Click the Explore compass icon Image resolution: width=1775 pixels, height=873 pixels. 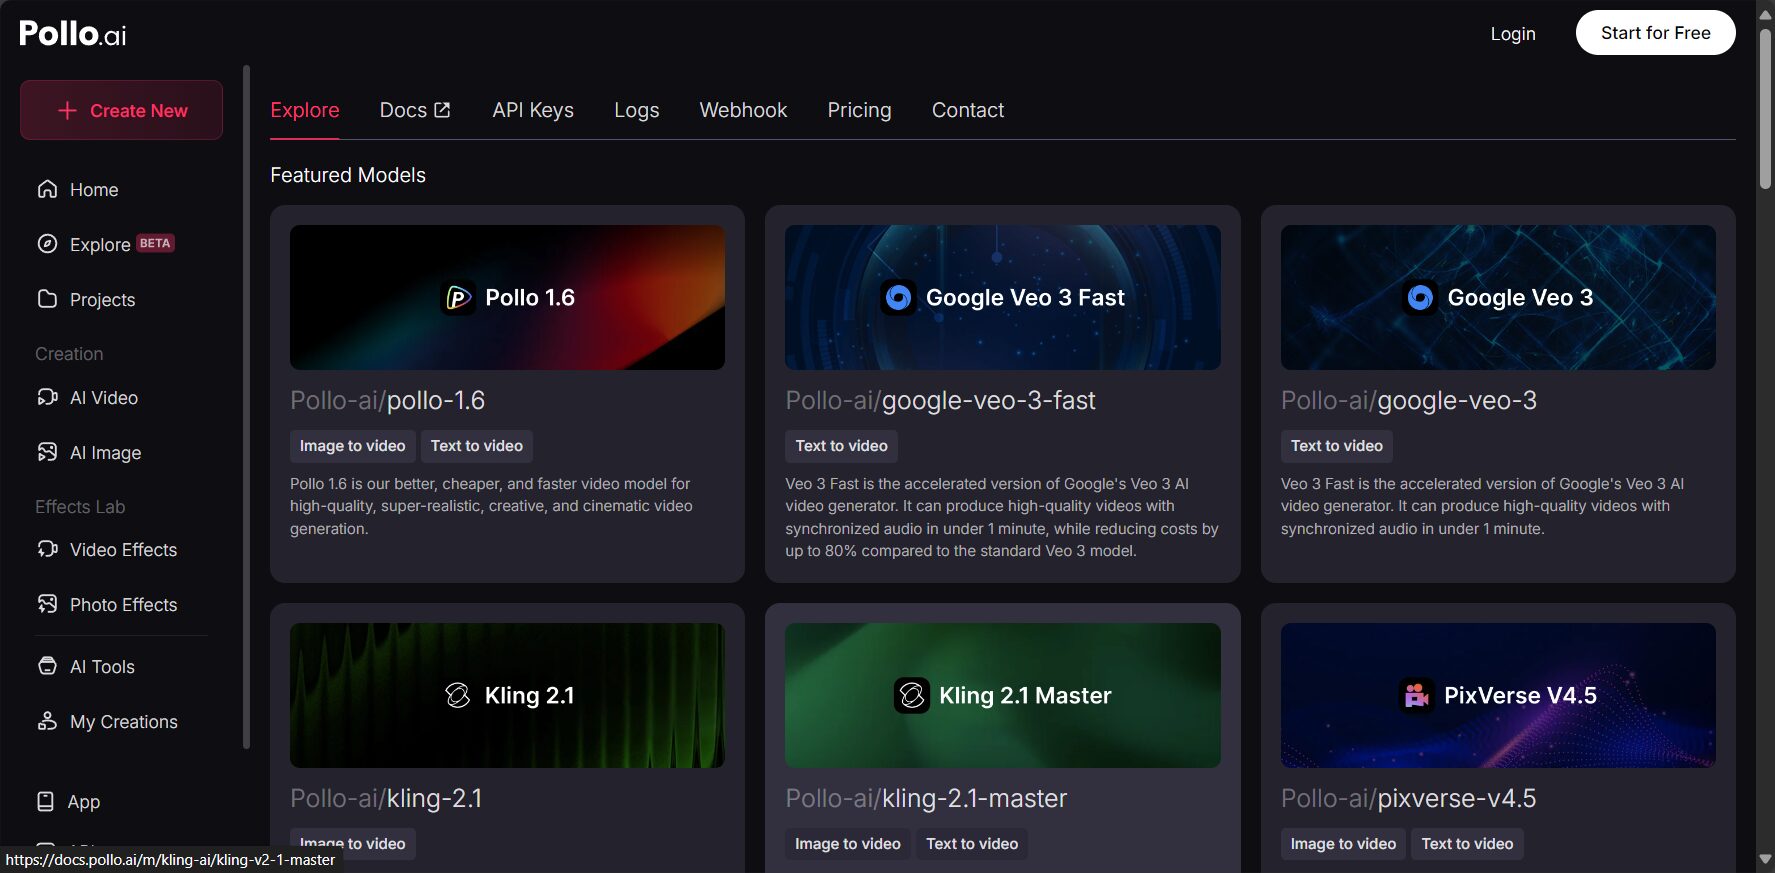pyautogui.click(x=47, y=244)
